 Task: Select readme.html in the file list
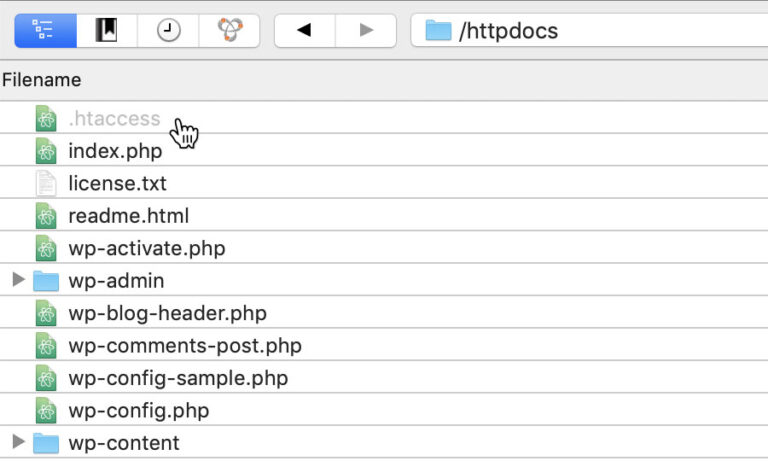[x=384, y=215]
